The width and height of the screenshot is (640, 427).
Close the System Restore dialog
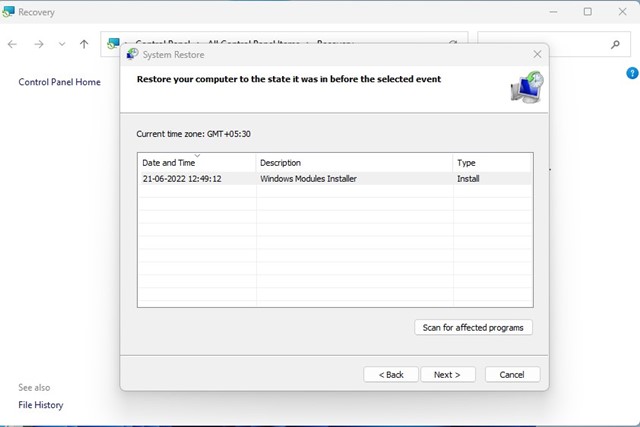(537, 54)
